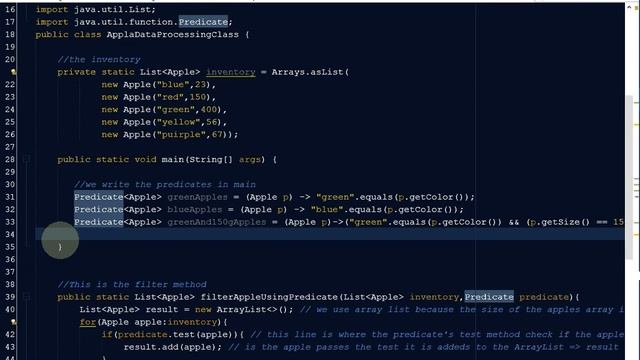640x360 pixels.
Task: Click new ArrayList<>() on line 40
Action: click(x=242, y=310)
